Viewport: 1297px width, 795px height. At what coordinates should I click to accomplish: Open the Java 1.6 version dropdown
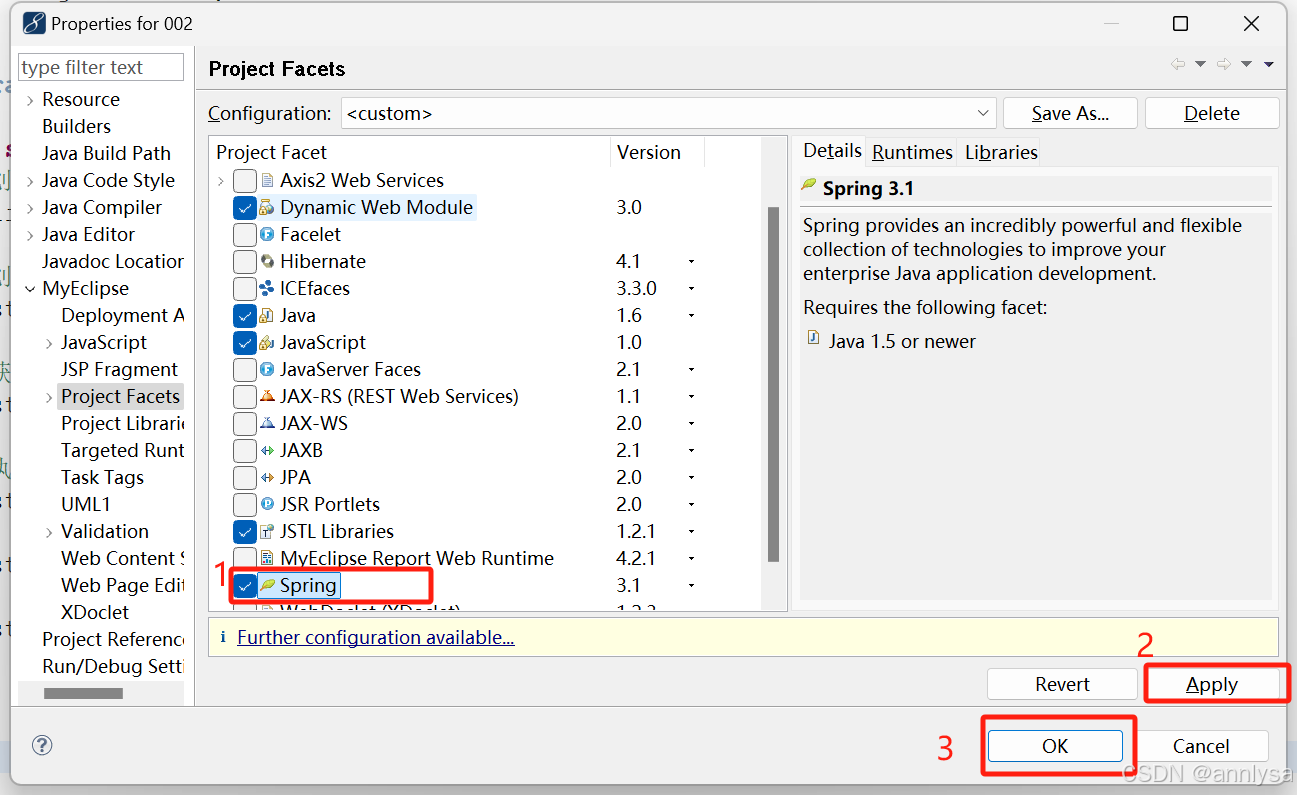(x=691, y=316)
